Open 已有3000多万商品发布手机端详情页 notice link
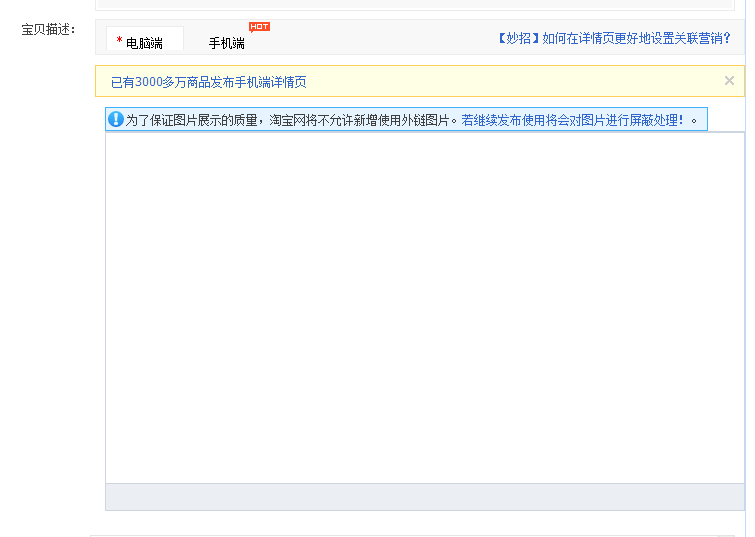755x537 pixels. point(208,82)
